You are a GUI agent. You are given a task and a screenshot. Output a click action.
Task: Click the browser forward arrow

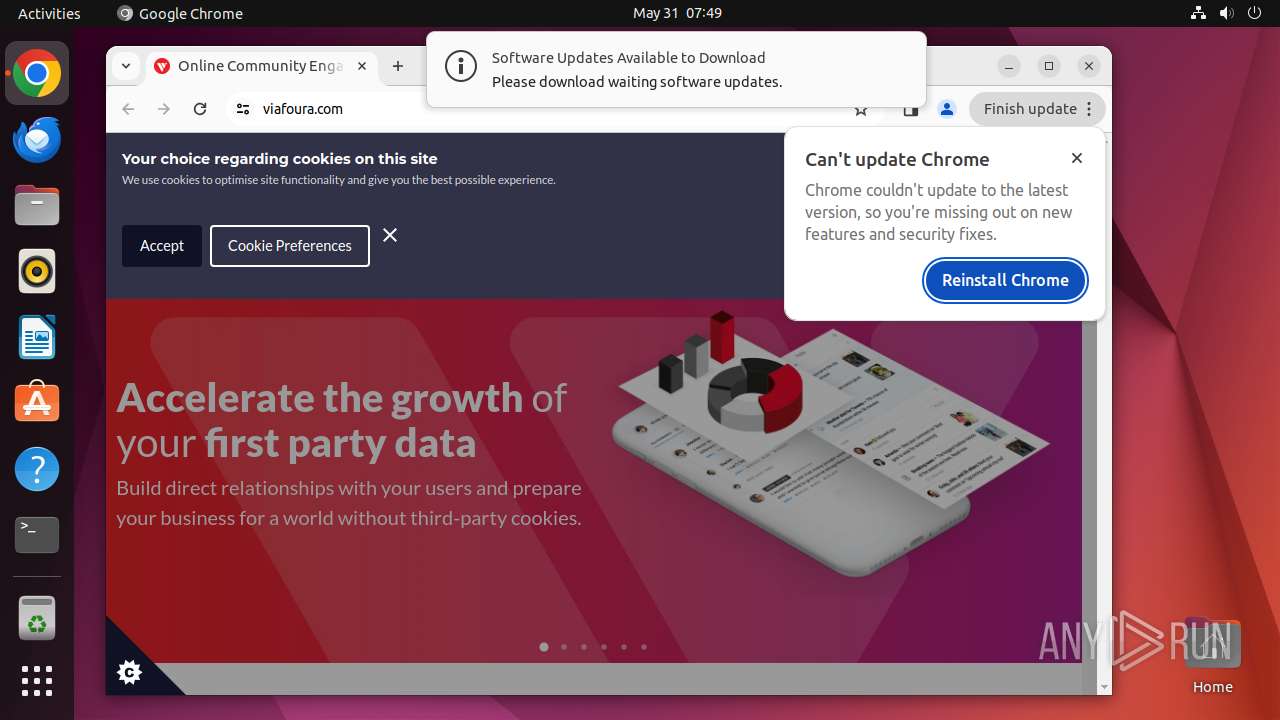tap(164, 109)
